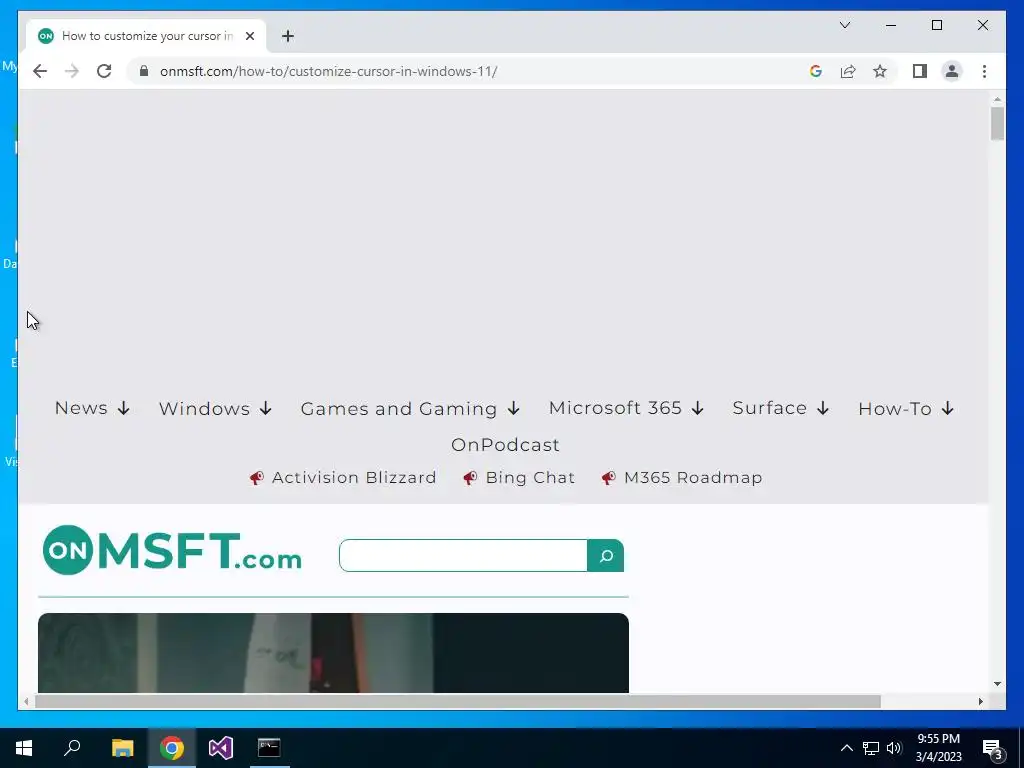Go back with the Chrome back arrow
The image size is (1024, 768).
[x=40, y=71]
